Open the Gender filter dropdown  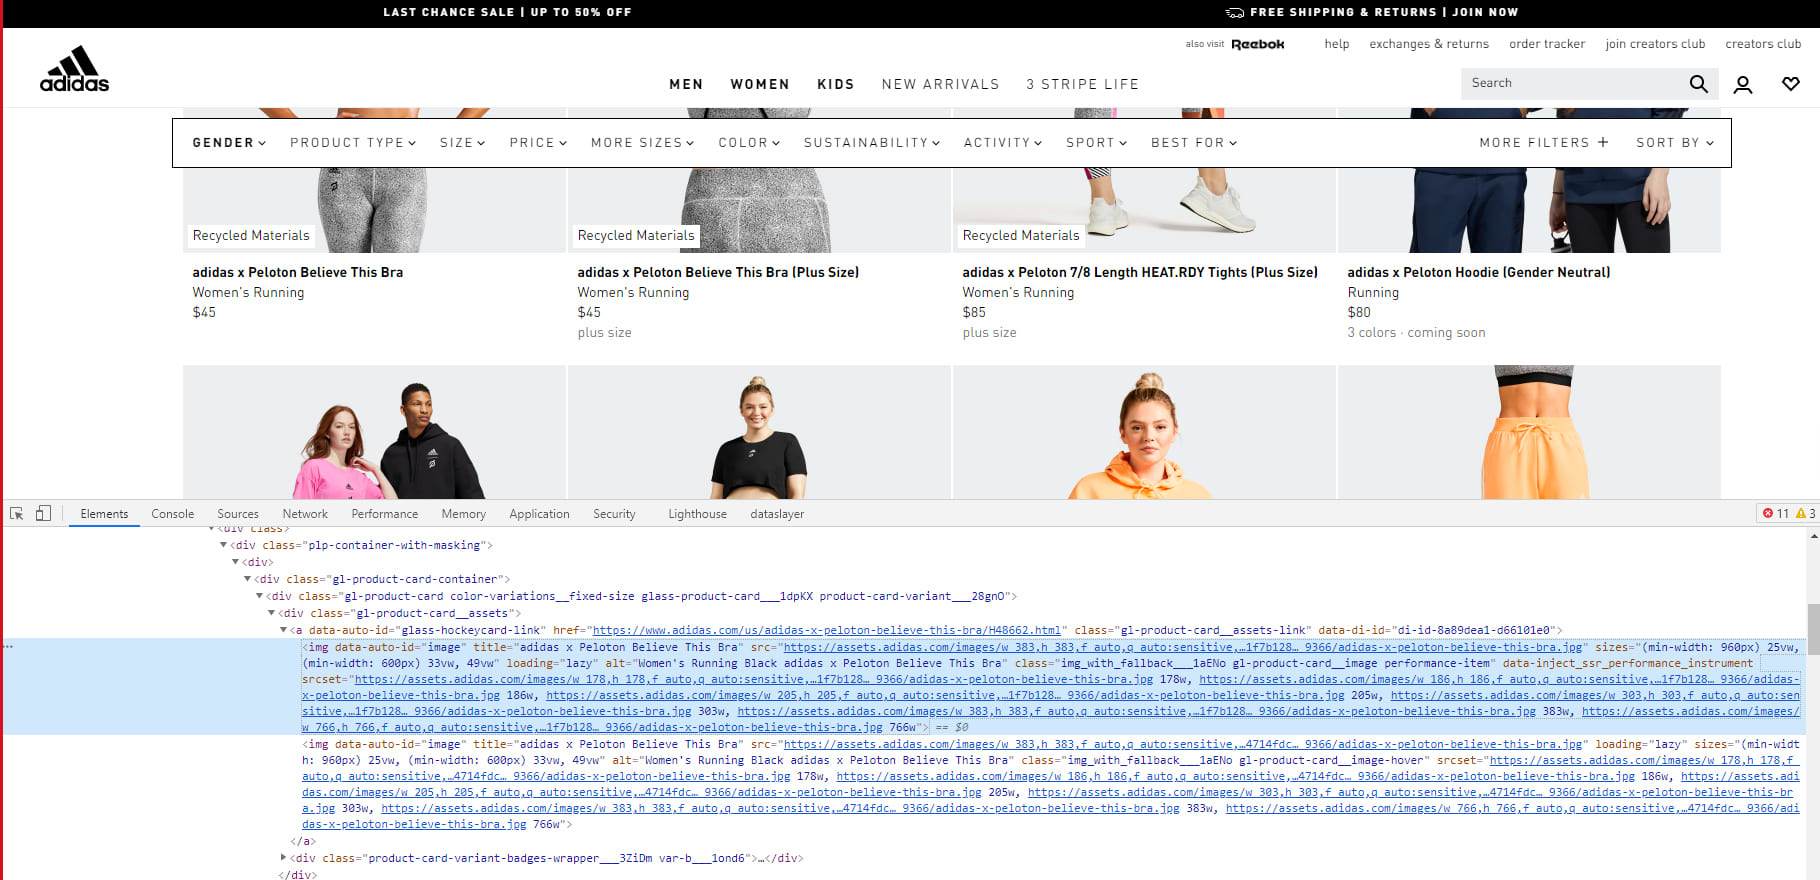[229, 143]
